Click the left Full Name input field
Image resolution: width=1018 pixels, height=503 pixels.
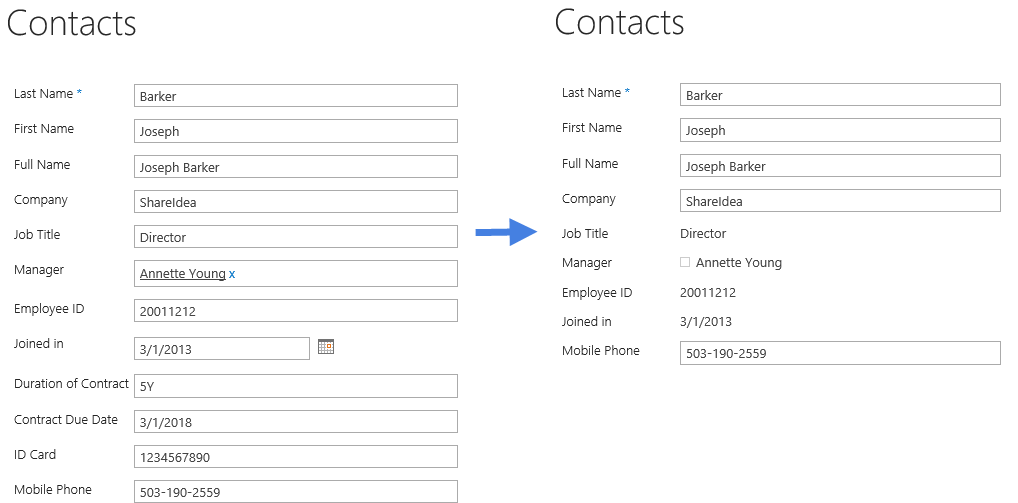[x=295, y=166]
